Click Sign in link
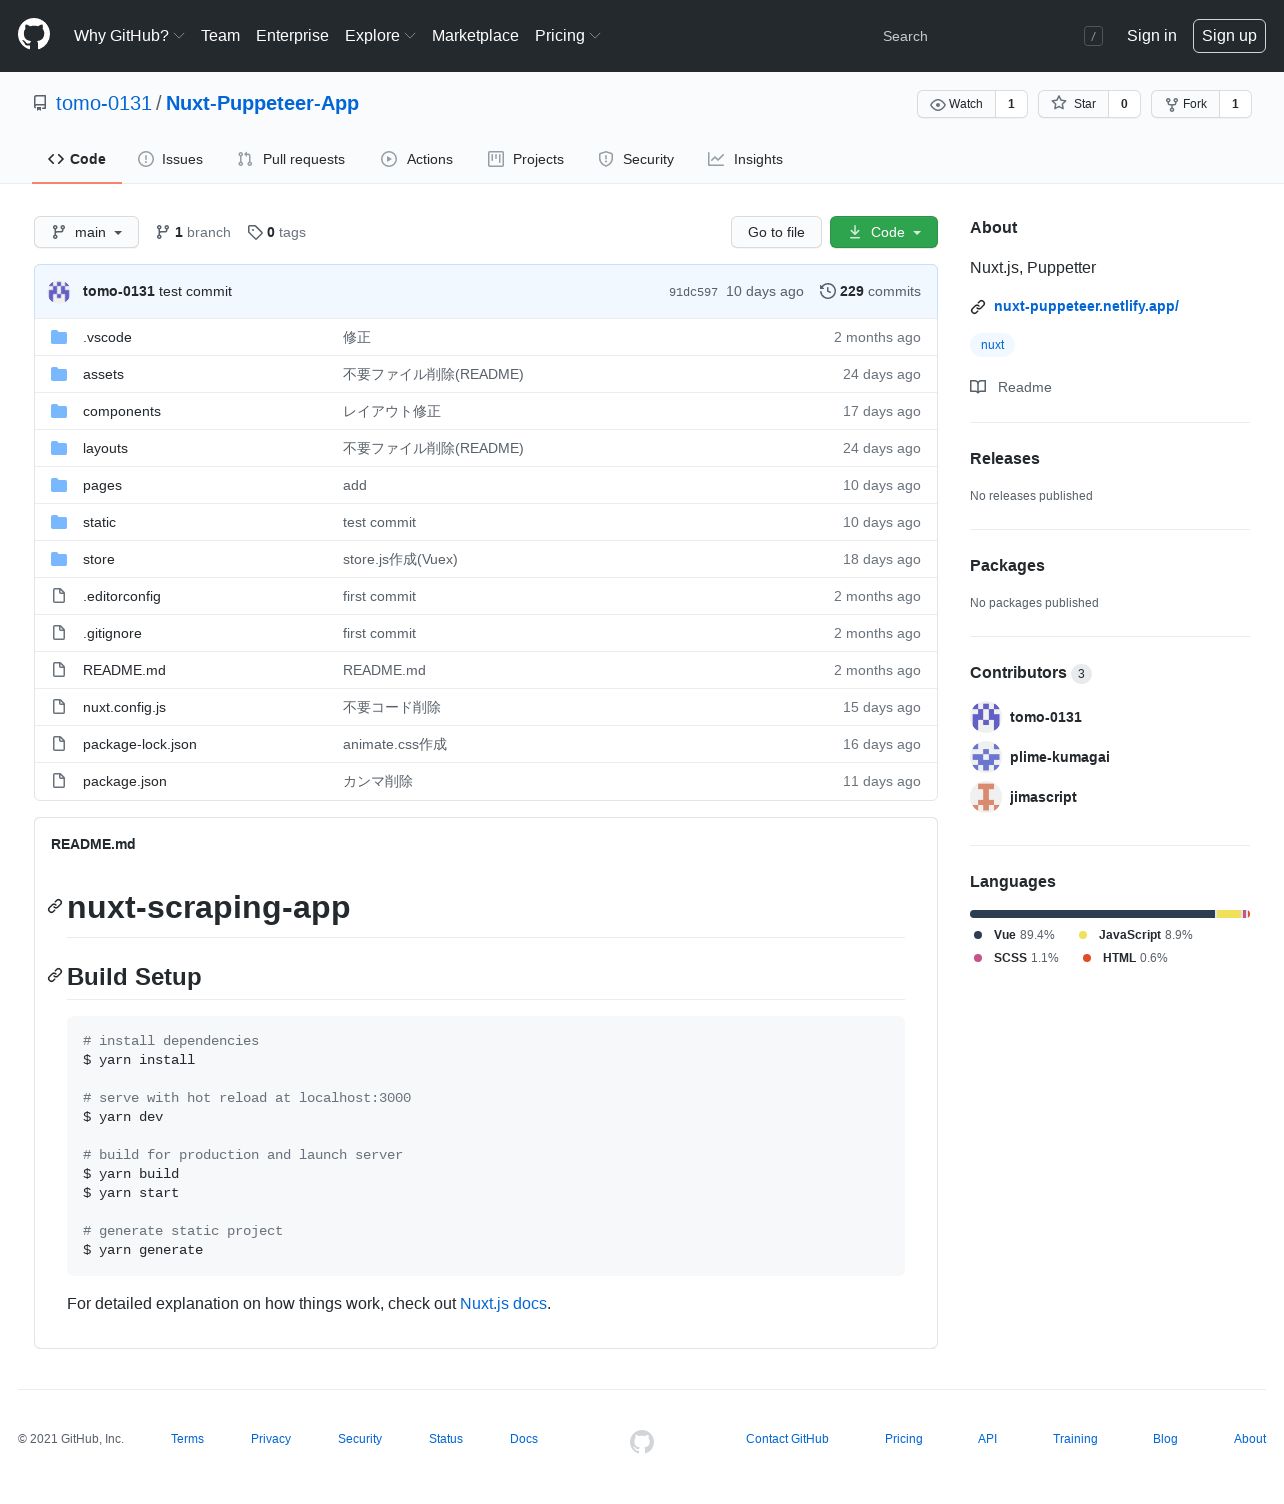 (1151, 35)
